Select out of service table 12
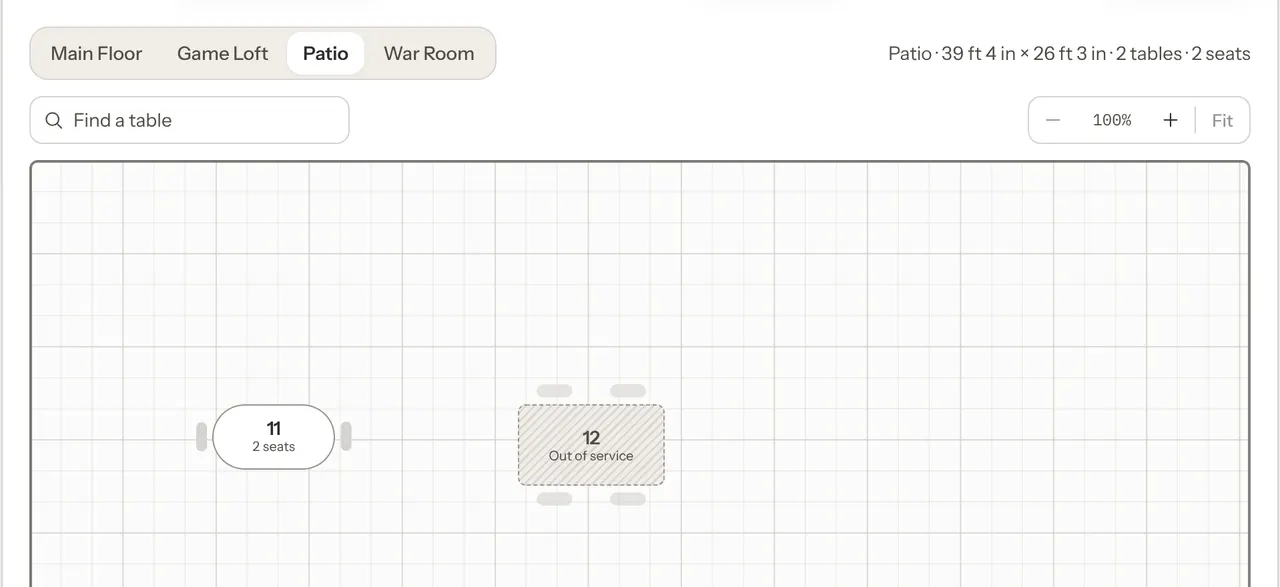 (x=591, y=445)
